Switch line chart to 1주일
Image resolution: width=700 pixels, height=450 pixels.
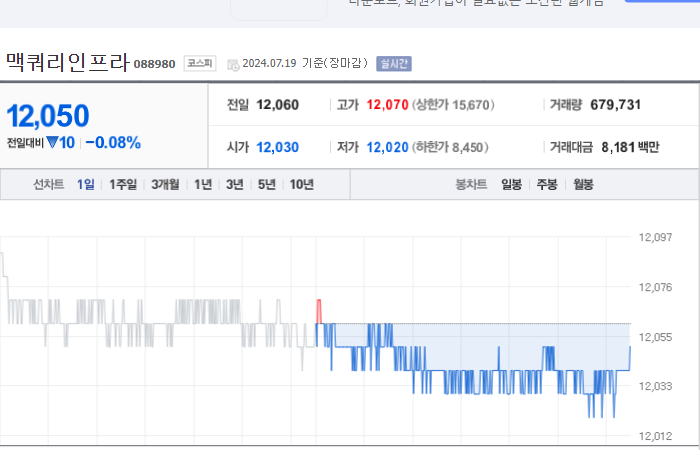tap(123, 184)
